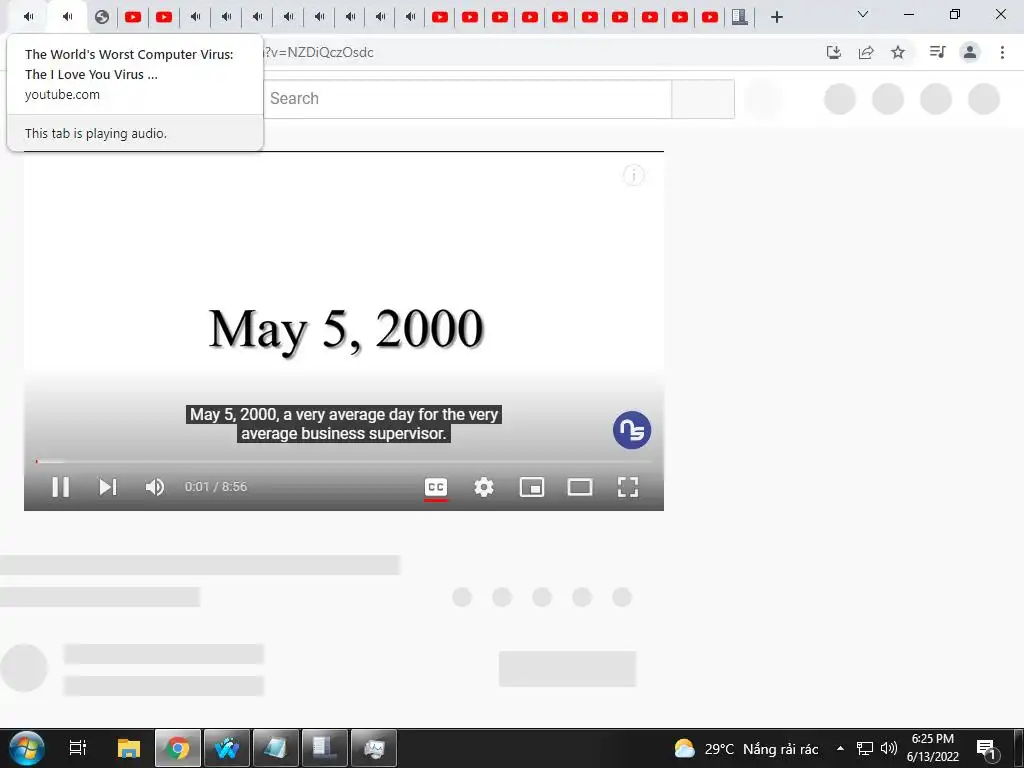Image resolution: width=1024 pixels, height=768 pixels.
Task: Open the Chrome profile avatar
Action: pos(970,52)
